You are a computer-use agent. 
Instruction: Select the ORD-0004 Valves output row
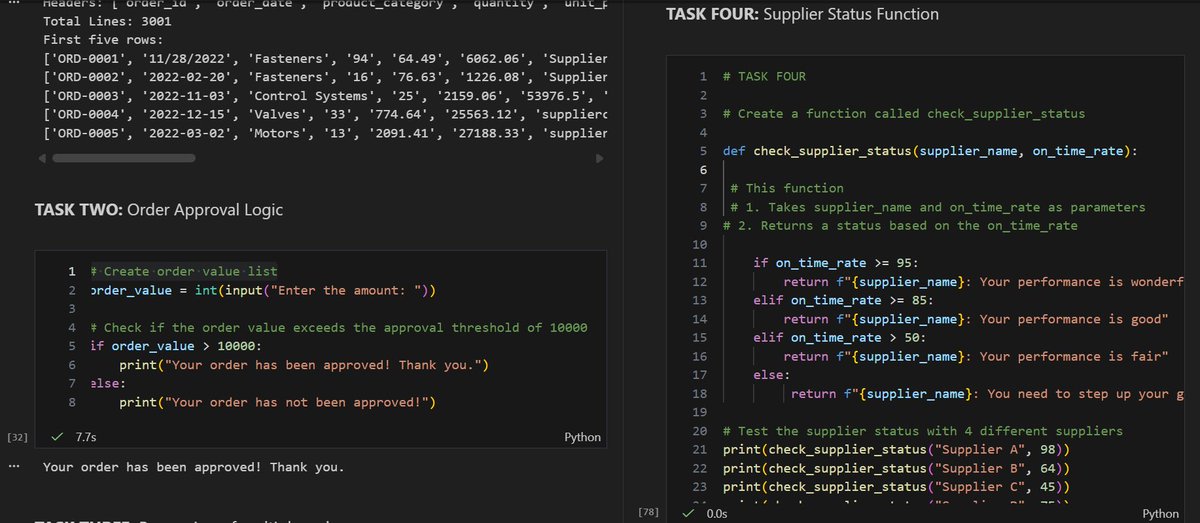(327, 115)
